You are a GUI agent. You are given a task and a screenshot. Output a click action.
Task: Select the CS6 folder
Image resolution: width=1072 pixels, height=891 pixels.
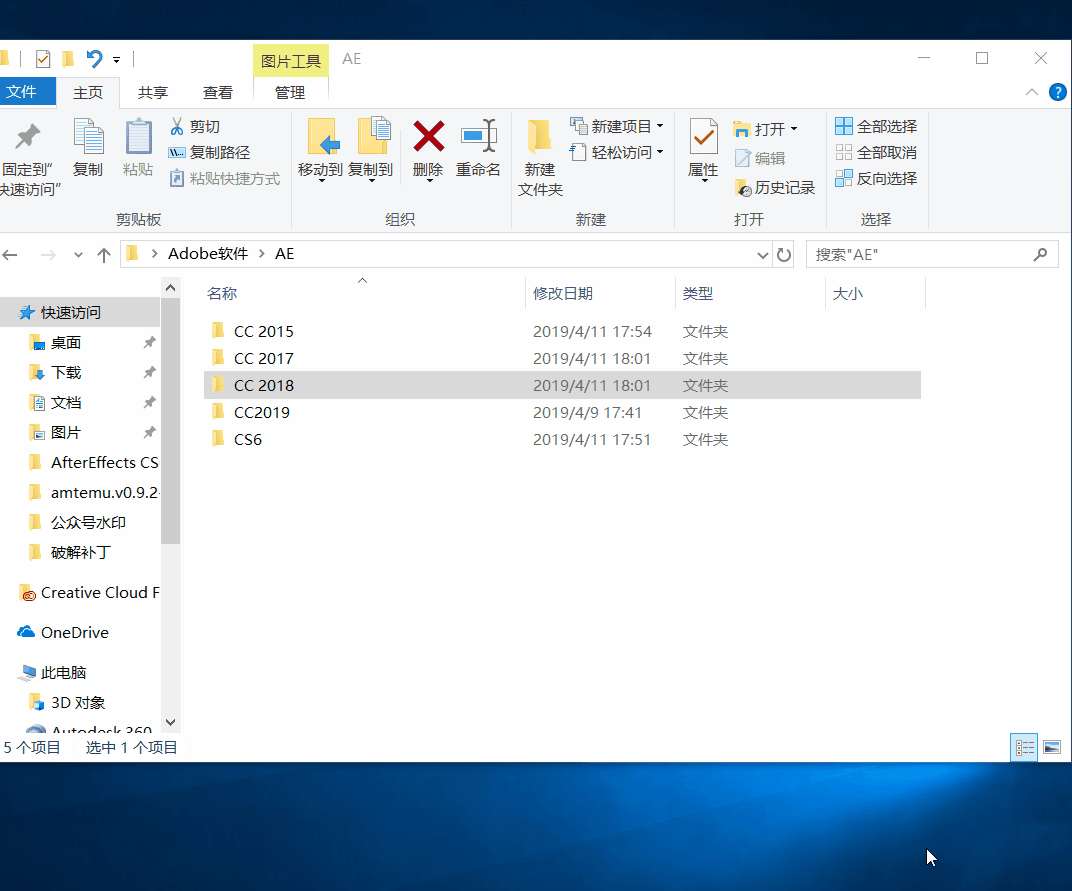coord(562,440)
